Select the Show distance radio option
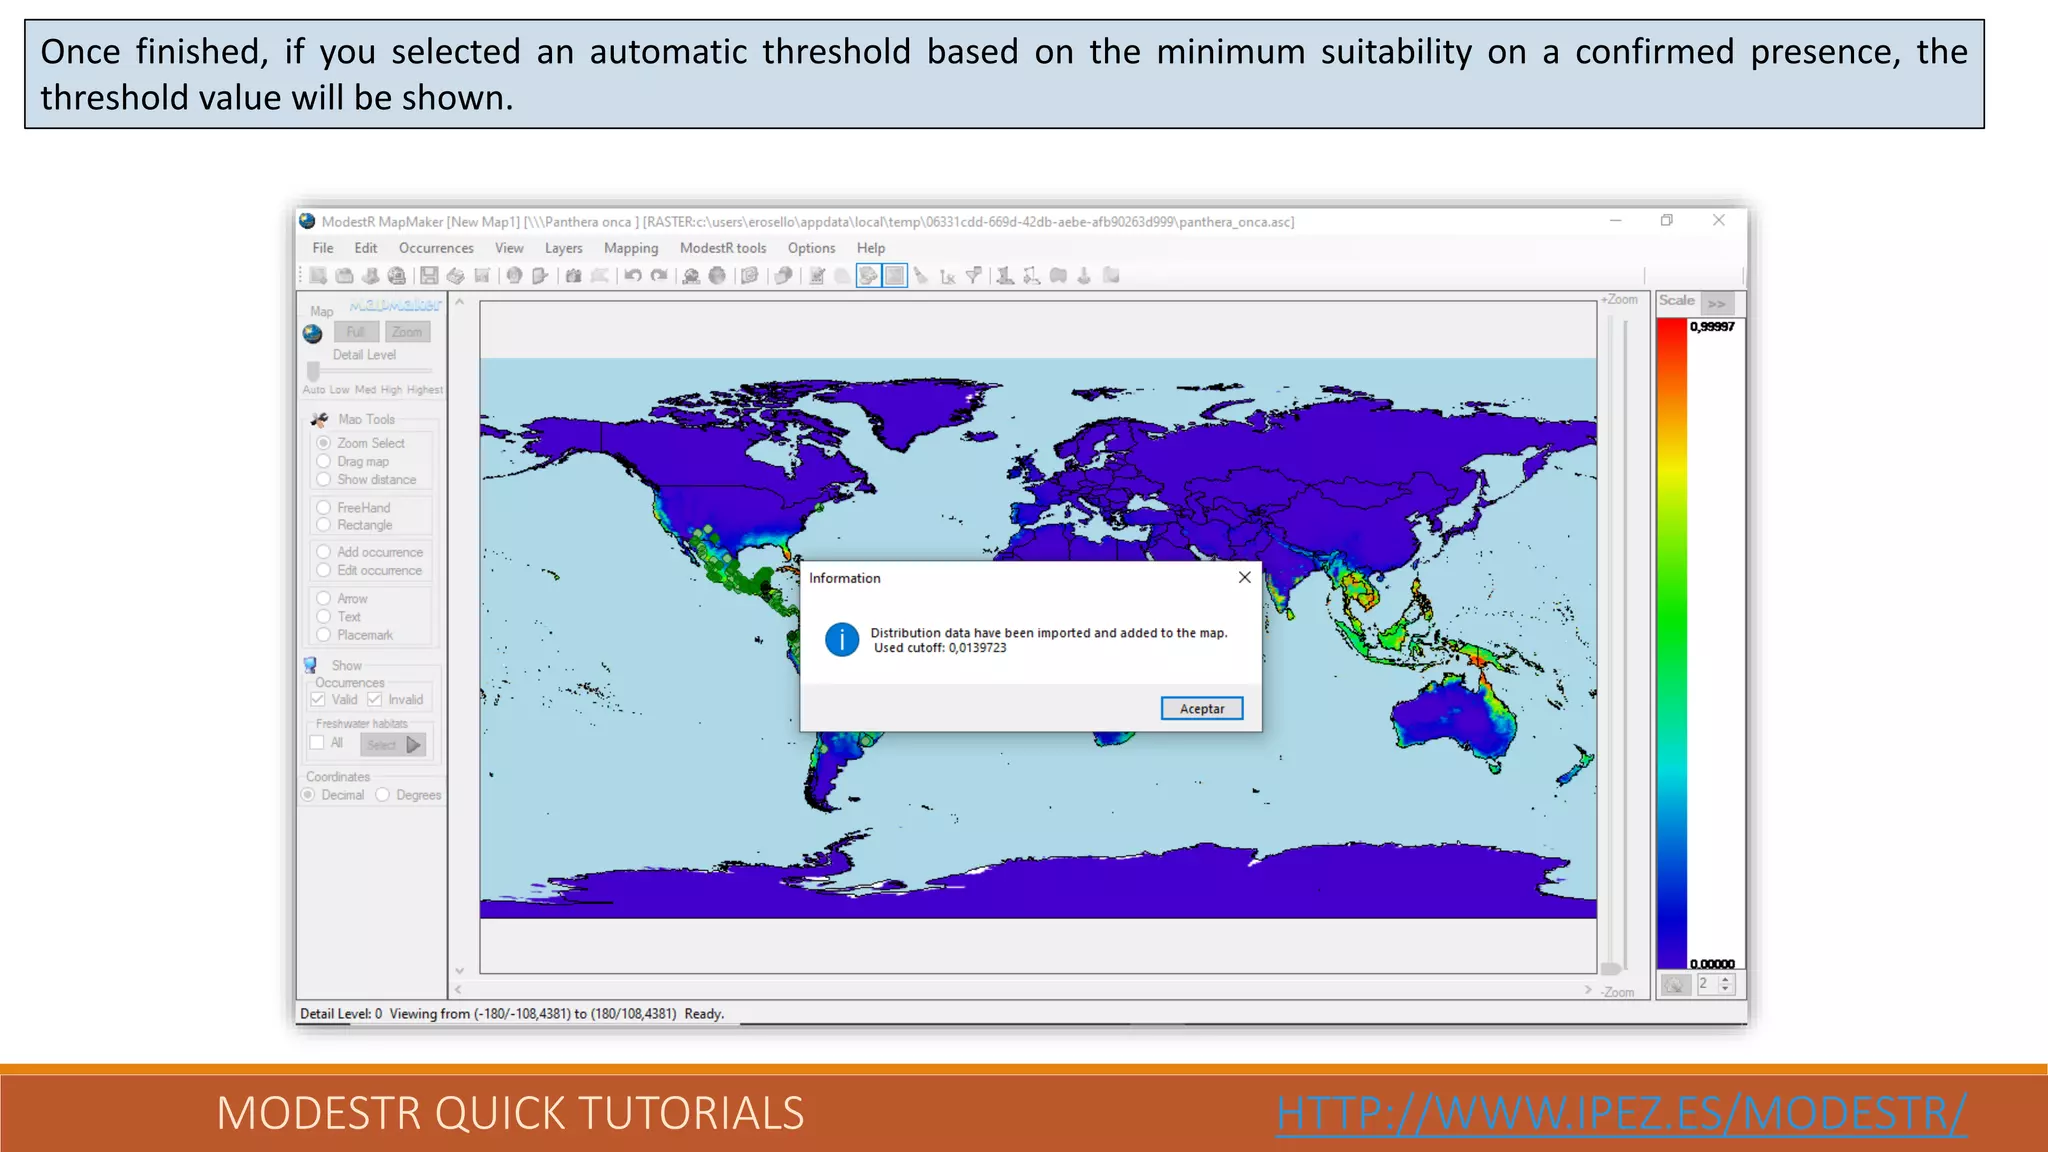Image resolution: width=2048 pixels, height=1152 pixels. (324, 480)
